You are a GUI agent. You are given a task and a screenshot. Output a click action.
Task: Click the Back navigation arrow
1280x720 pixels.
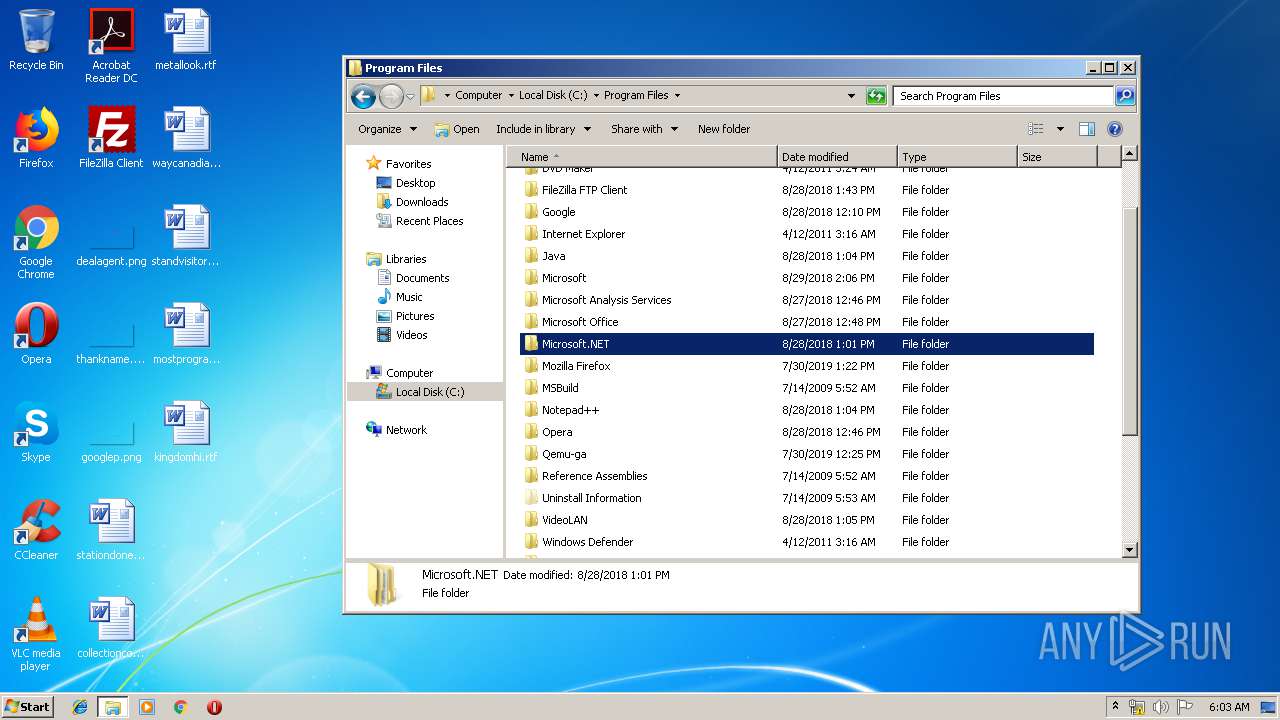click(x=364, y=96)
